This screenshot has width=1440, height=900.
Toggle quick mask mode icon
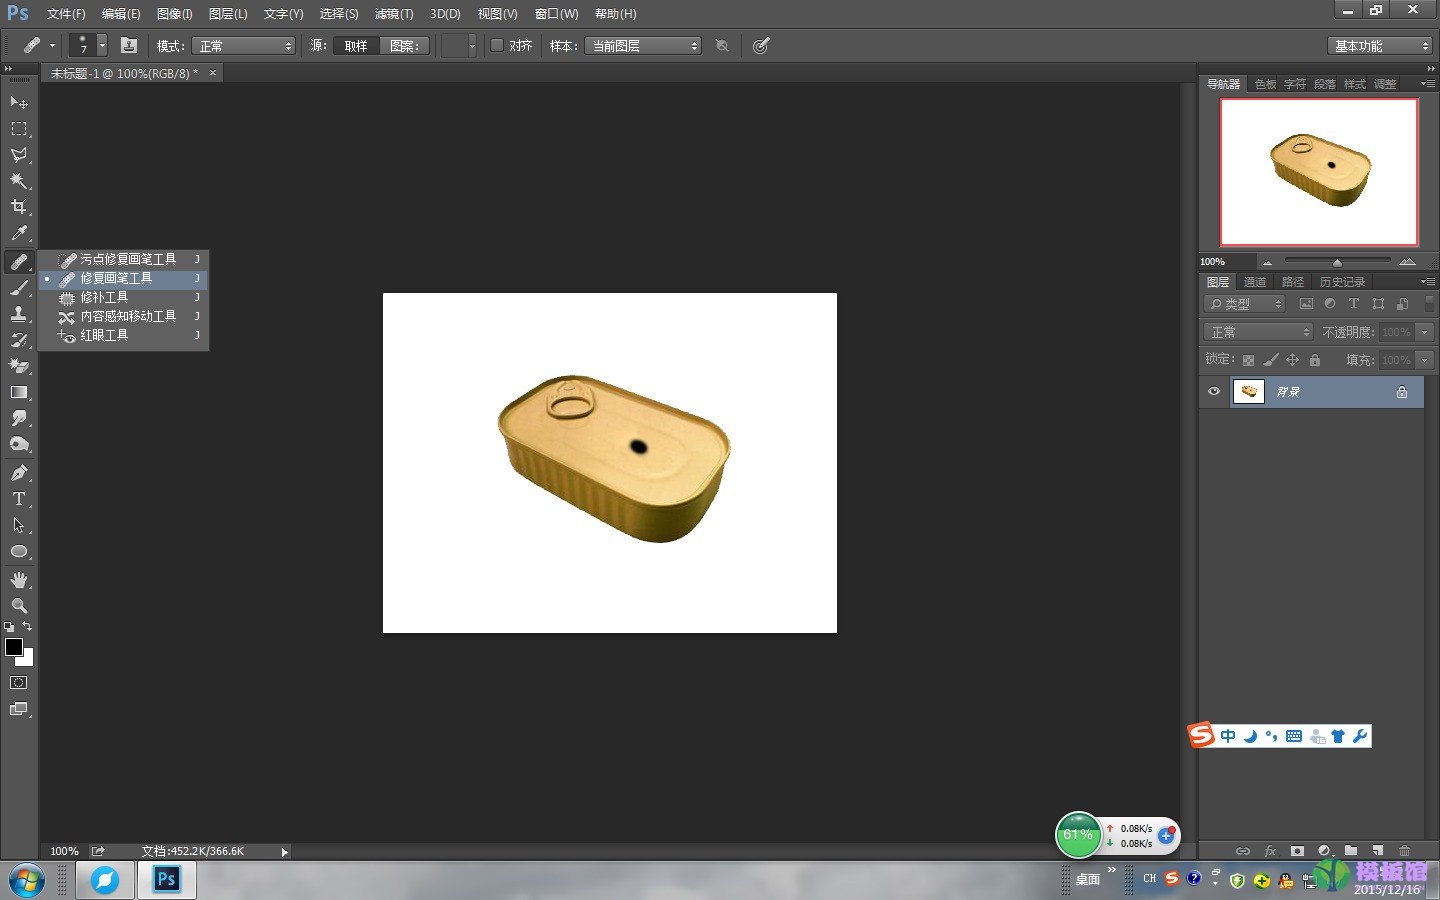pyautogui.click(x=19, y=683)
